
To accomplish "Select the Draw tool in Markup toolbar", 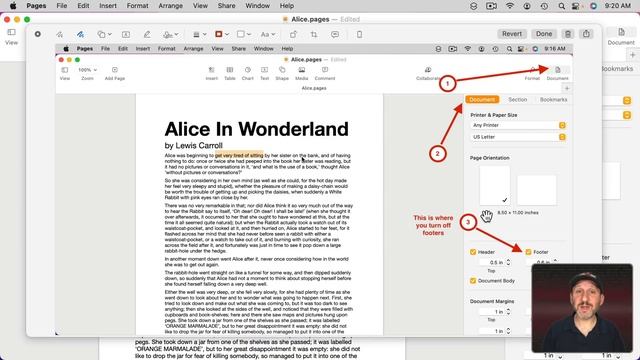I will (x=80, y=34).
